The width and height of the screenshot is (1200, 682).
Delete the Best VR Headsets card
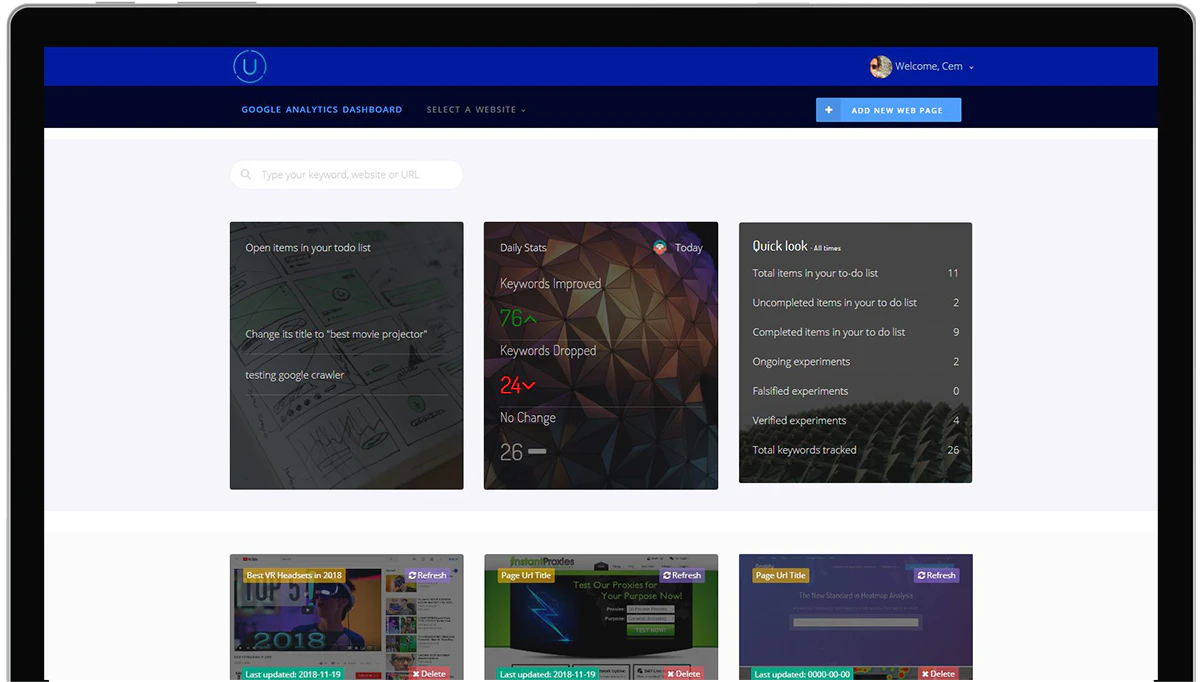tap(429, 674)
